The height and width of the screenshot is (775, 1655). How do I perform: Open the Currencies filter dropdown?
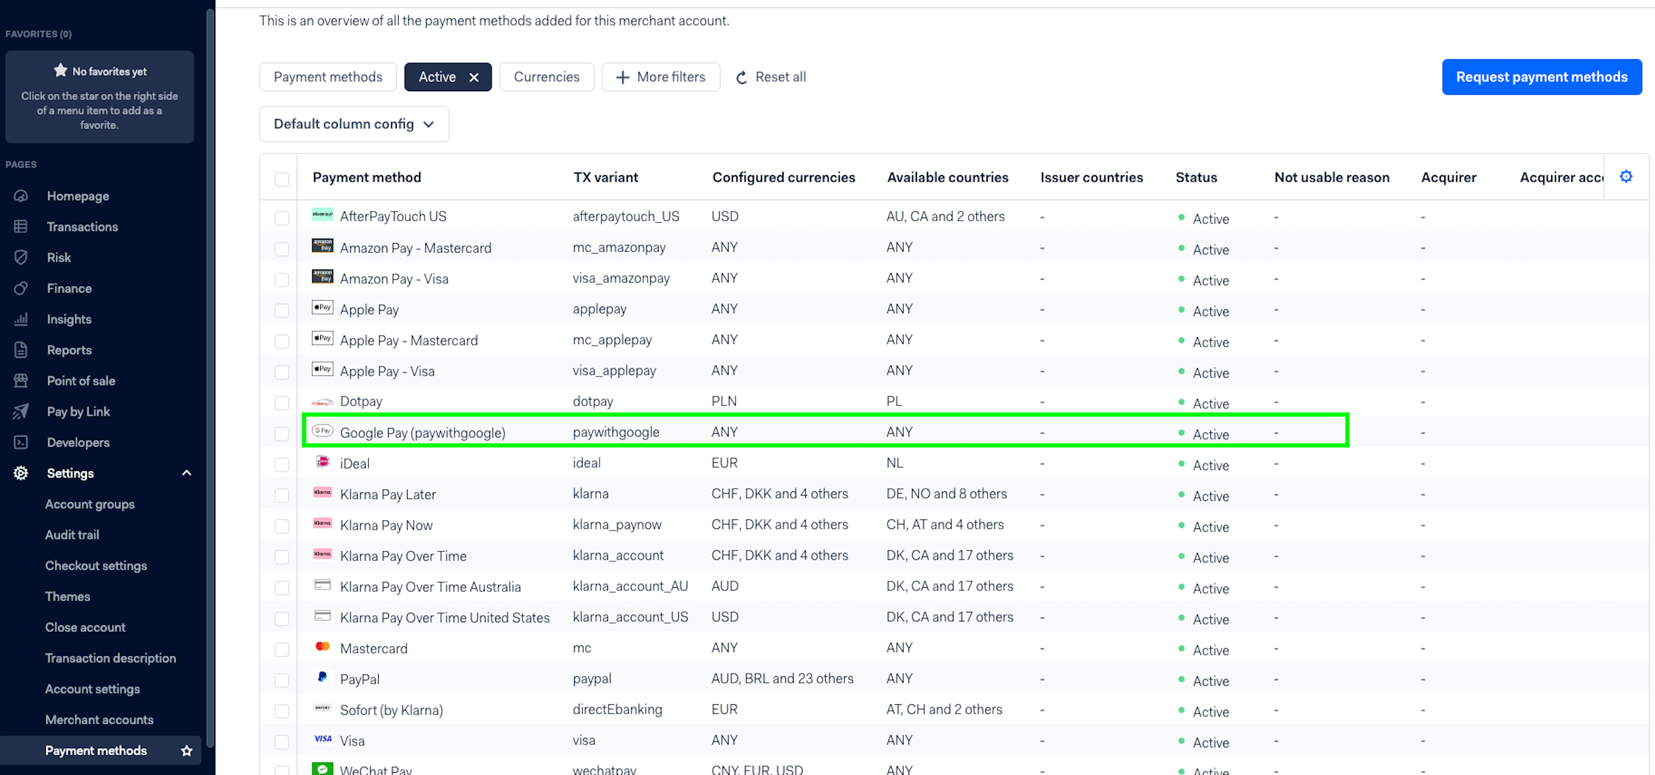[546, 77]
